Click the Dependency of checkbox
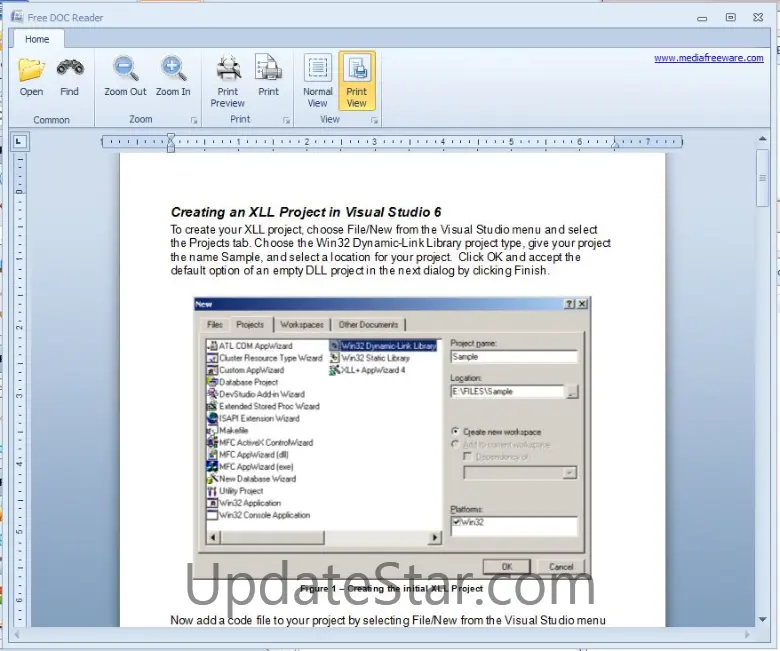Screen dimensions: 780x651 click(x=467, y=457)
